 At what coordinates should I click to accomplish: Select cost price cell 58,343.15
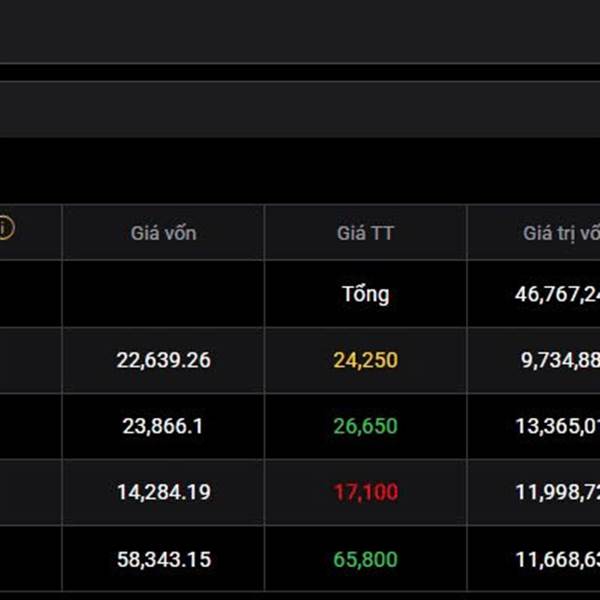pos(163,559)
